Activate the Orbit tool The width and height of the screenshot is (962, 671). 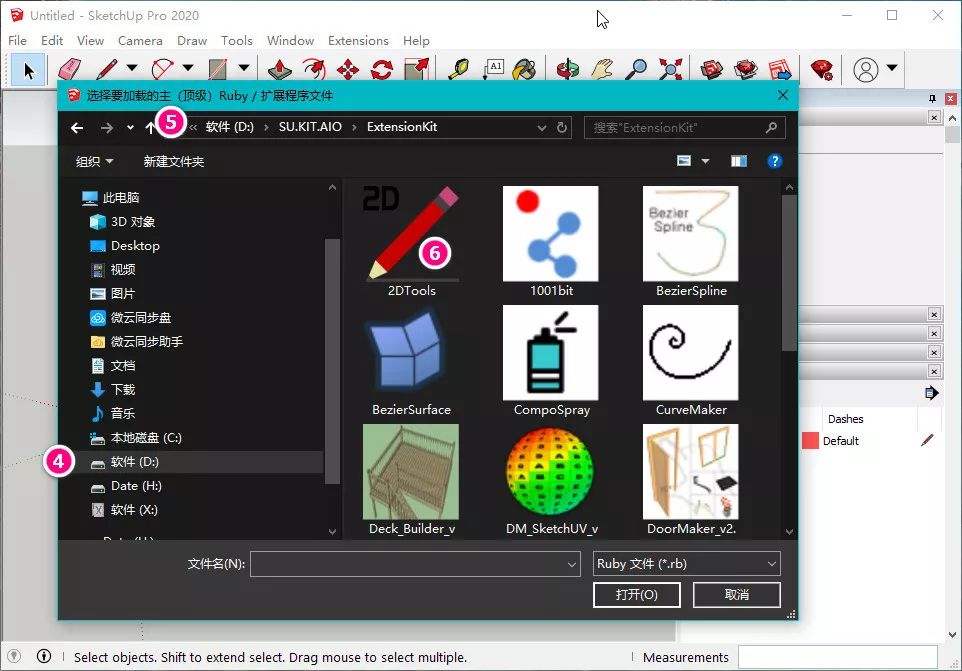568,69
